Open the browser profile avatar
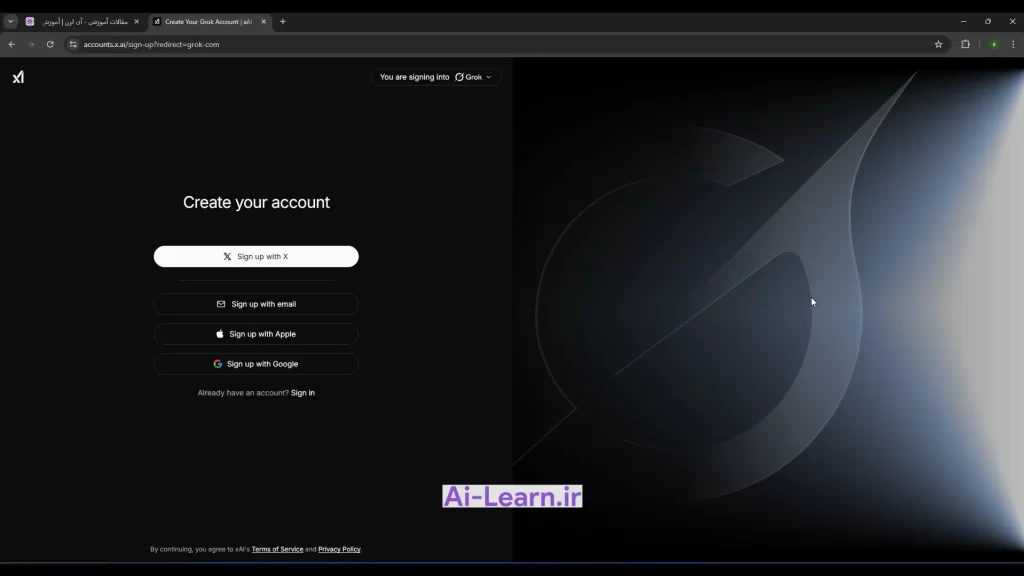The width and height of the screenshot is (1024, 576). [x=994, y=44]
